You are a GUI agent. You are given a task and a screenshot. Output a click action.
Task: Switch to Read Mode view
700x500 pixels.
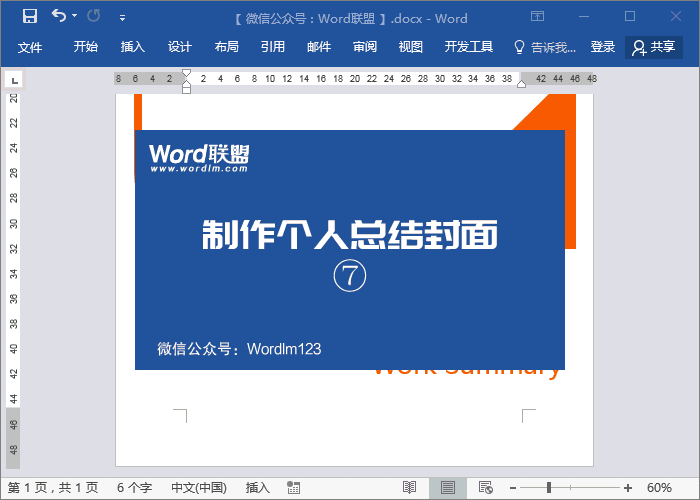tap(409, 488)
